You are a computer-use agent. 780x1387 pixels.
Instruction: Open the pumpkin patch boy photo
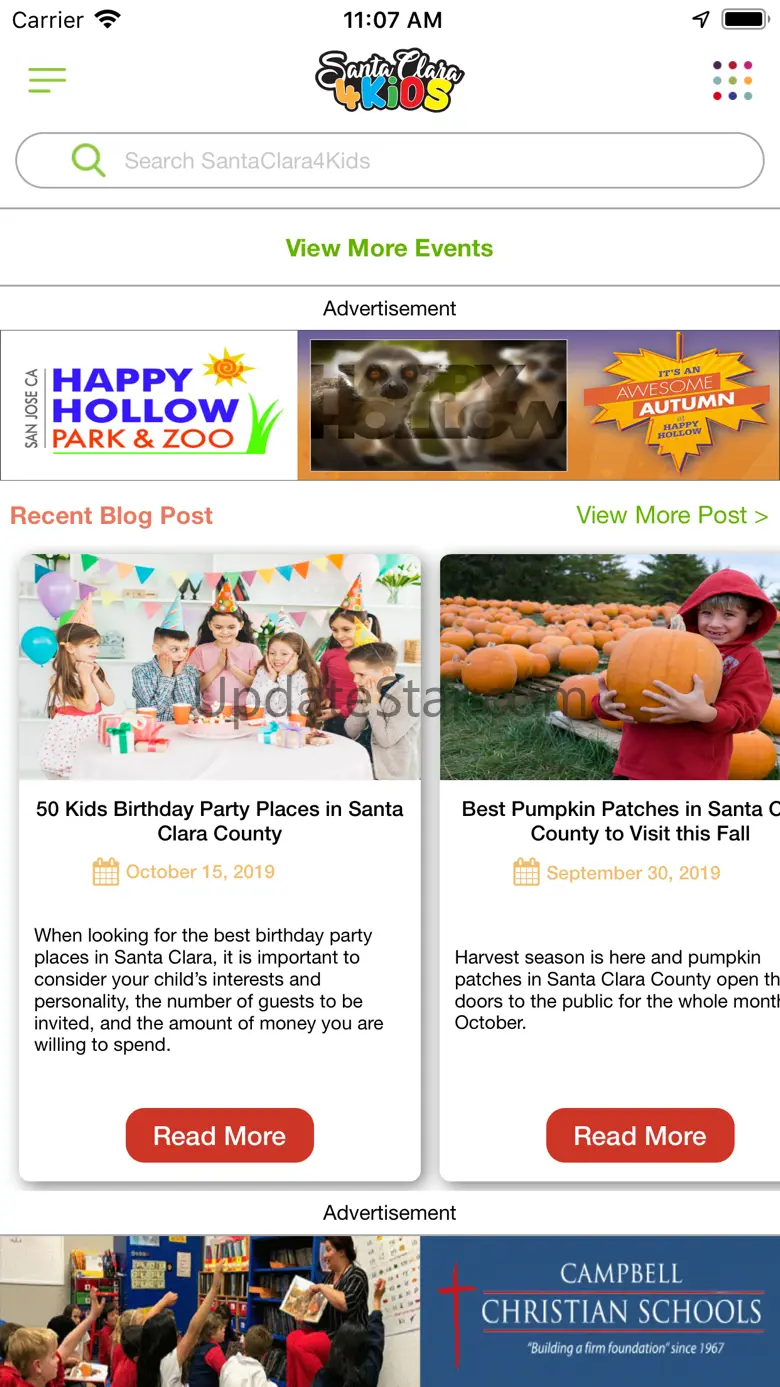click(x=610, y=667)
